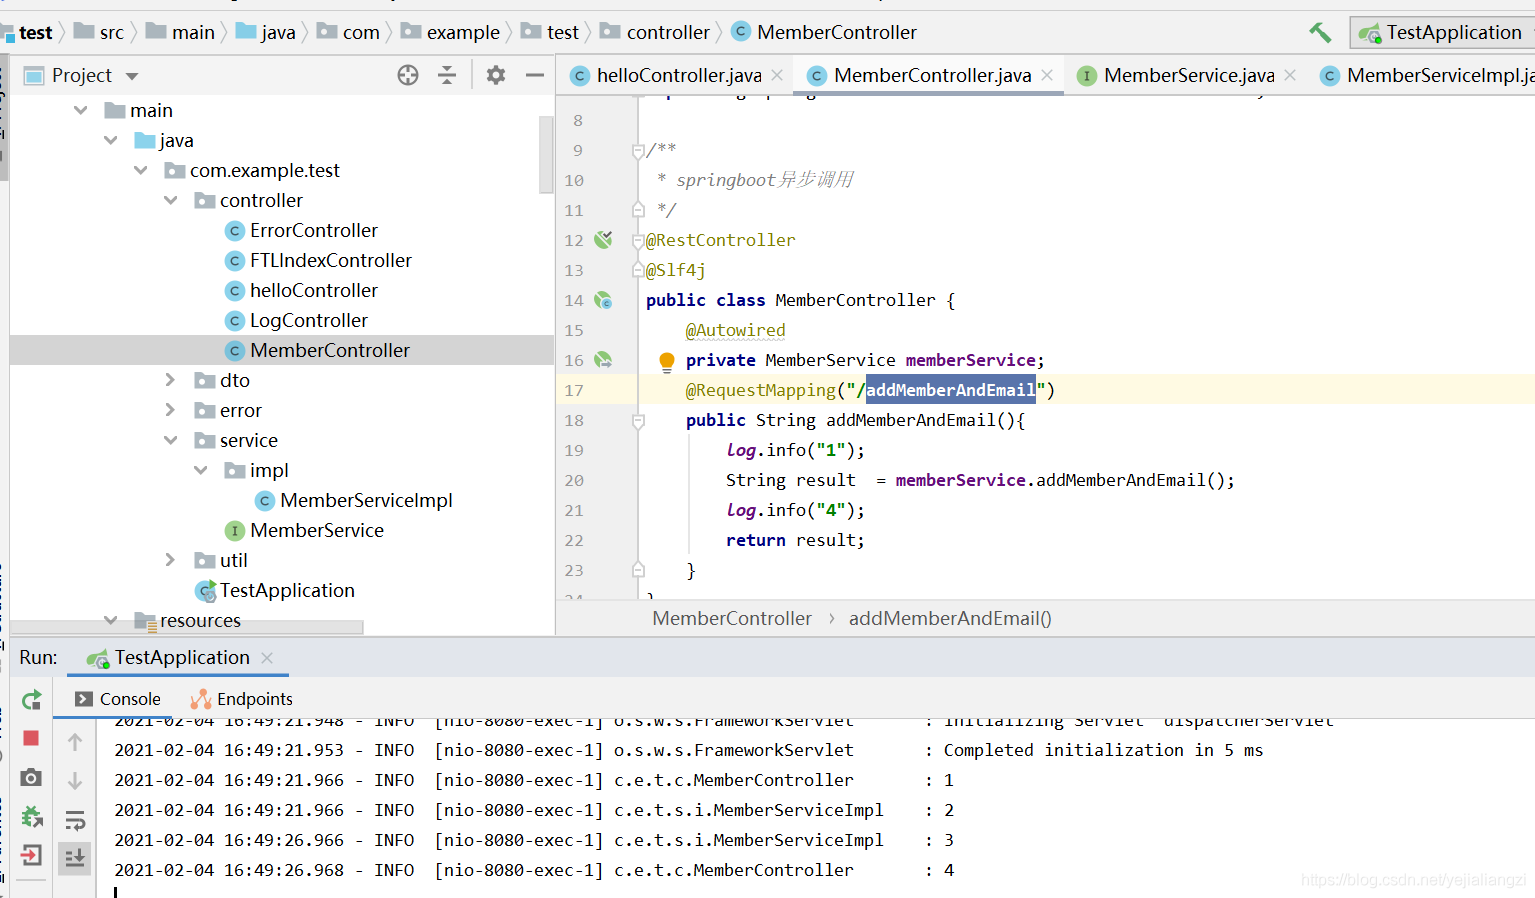Open the Endpoints tab
This screenshot has height=898, width=1535.
[x=243, y=699]
